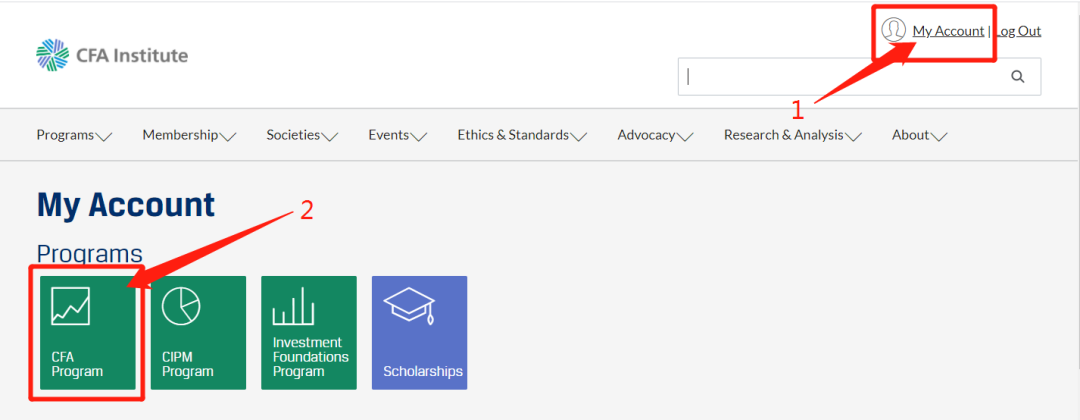Screen dimensions: 1080x420
Task: Expand the About menu
Action: (x=920, y=135)
